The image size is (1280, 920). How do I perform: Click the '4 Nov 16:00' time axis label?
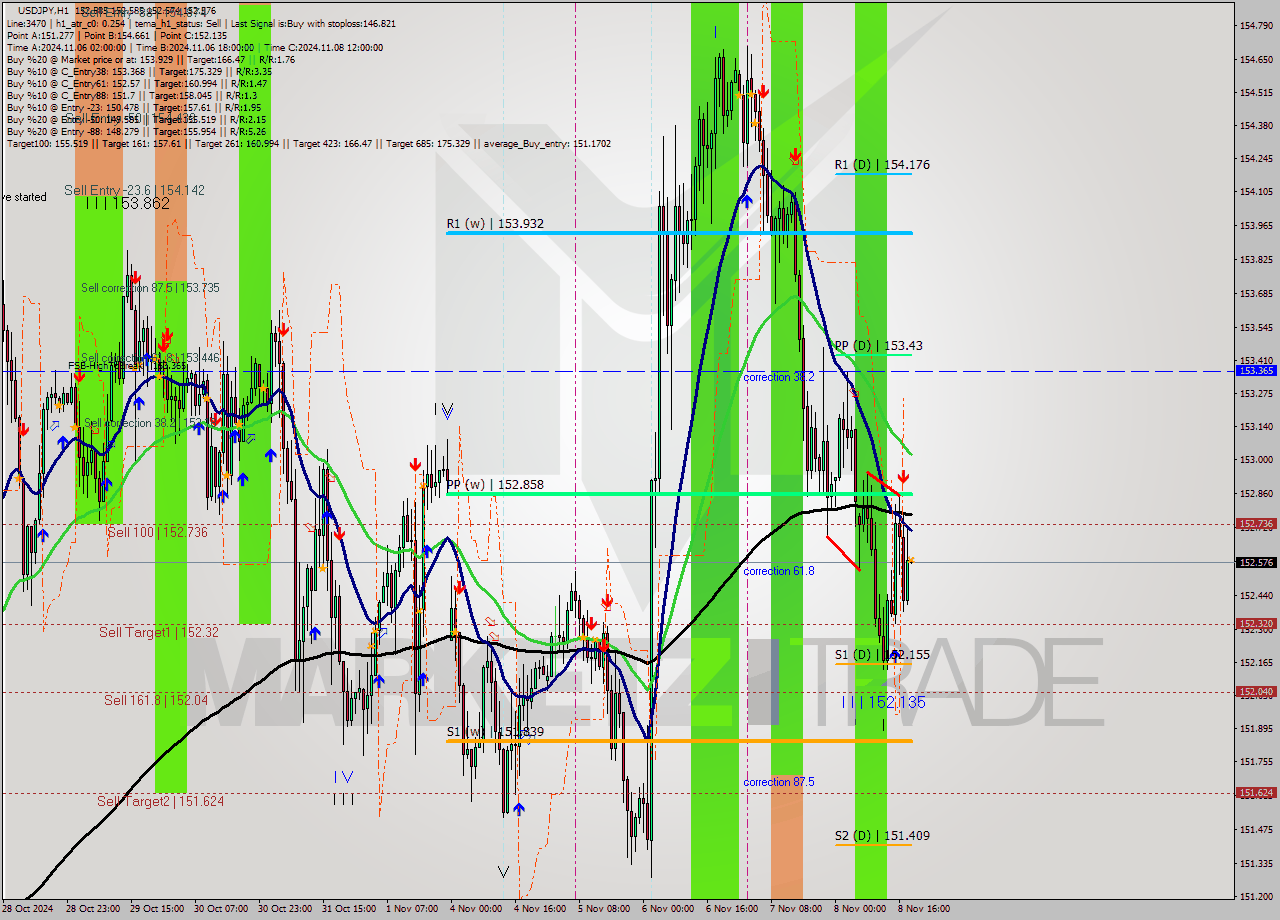540,909
